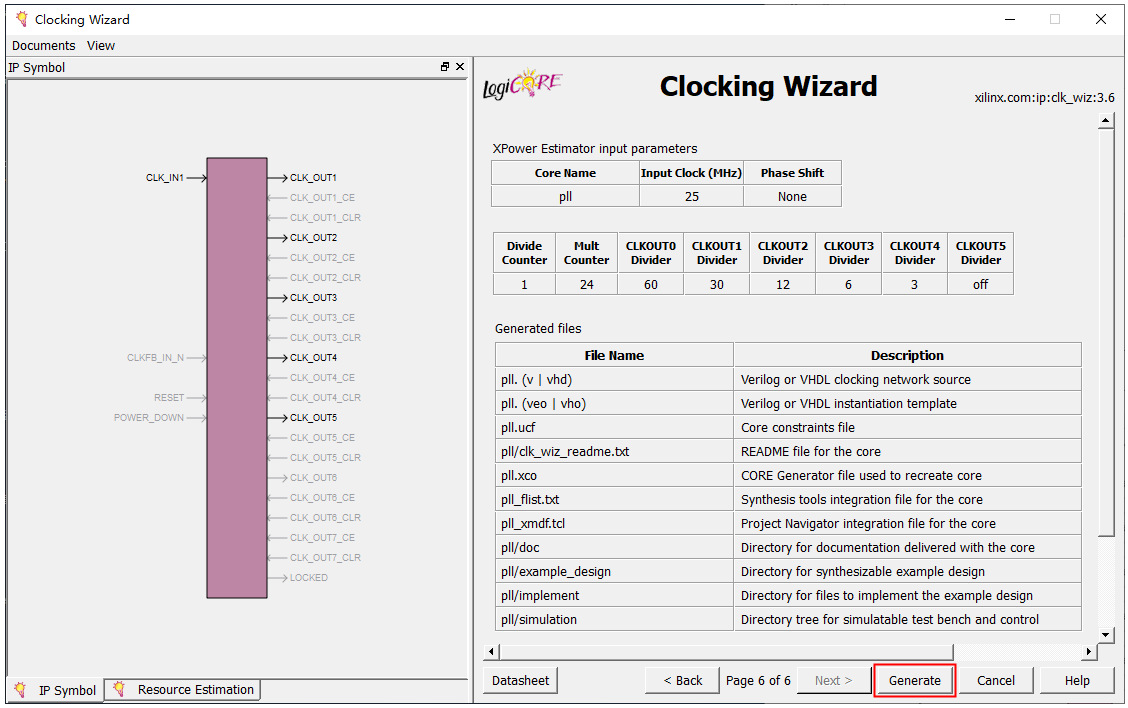Click the lightbulb icon on Resource Estimation tab
1128x708 pixels.
pyautogui.click(x=120, y=689)
